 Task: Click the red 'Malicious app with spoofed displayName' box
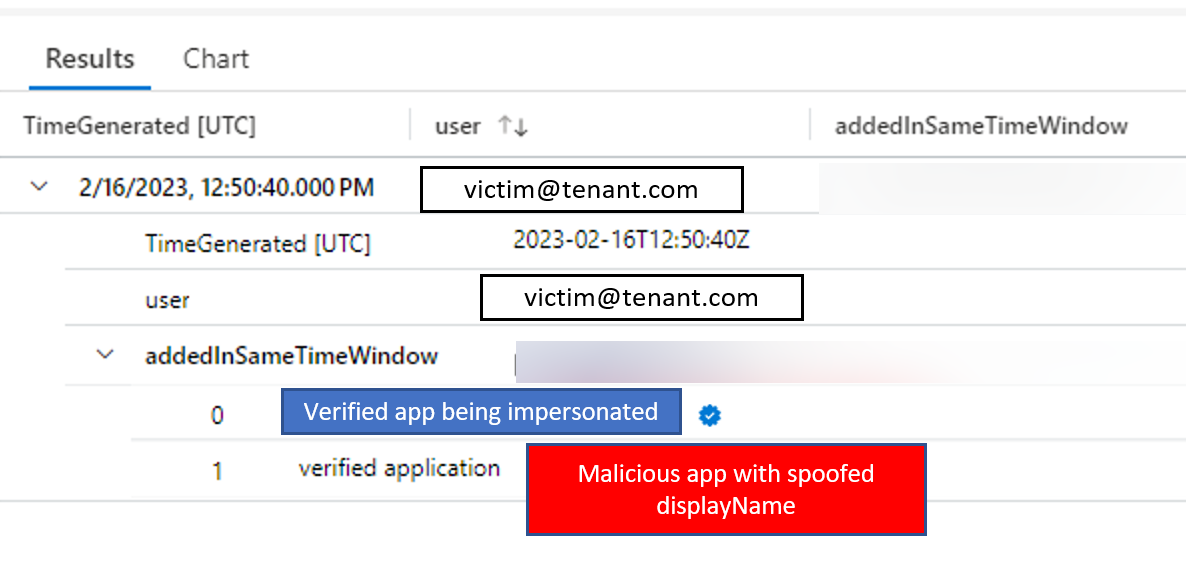click(726, 489)
